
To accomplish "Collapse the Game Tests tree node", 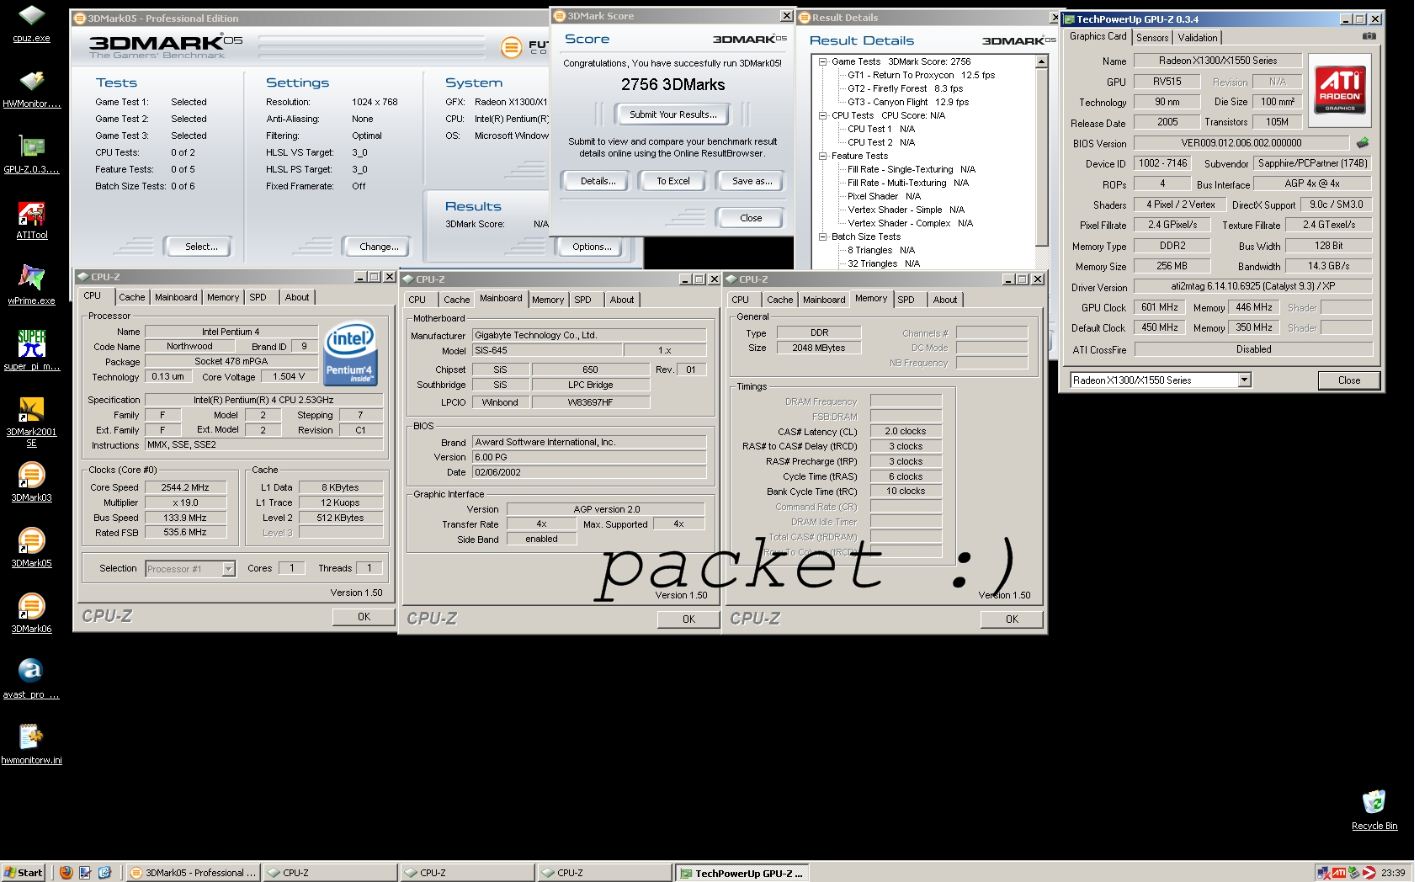I will (822, 61).
